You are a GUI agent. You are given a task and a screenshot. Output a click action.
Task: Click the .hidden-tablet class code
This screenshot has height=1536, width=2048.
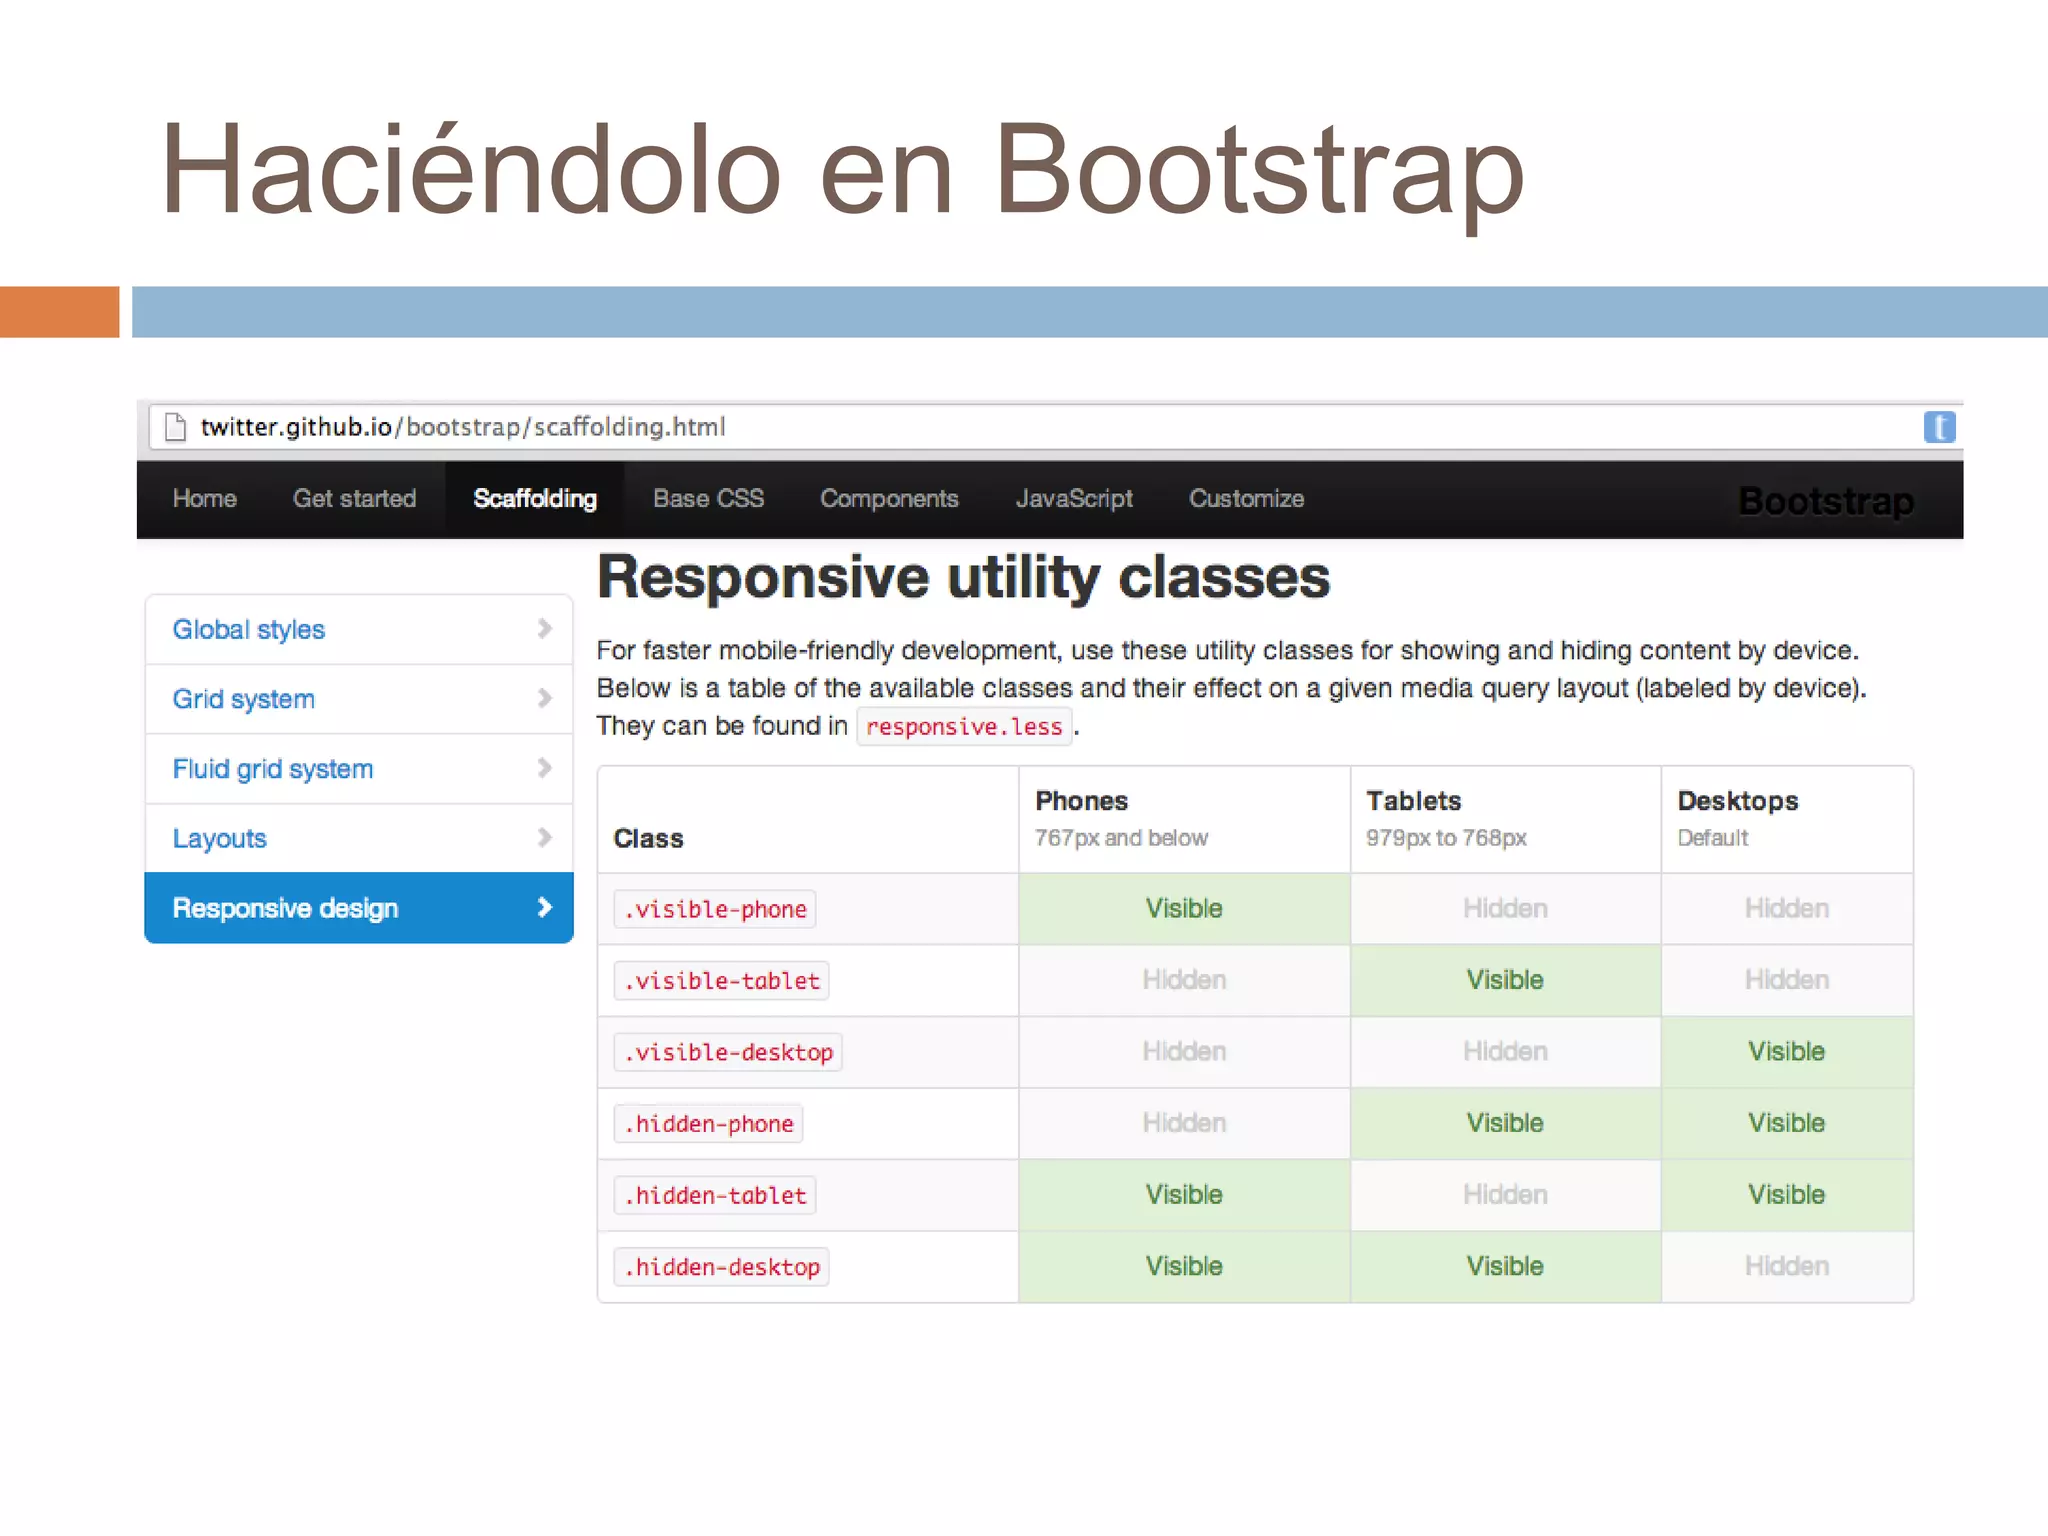[x=715, y=1195]
